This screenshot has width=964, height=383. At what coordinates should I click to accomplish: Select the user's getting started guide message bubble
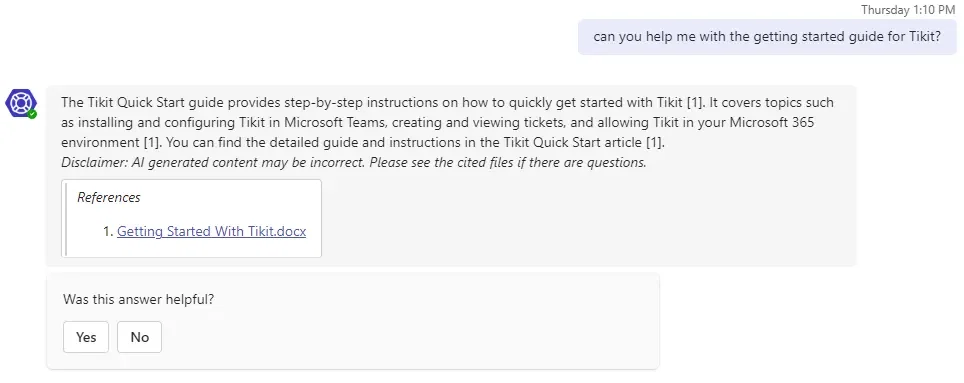tap(767, 37)
